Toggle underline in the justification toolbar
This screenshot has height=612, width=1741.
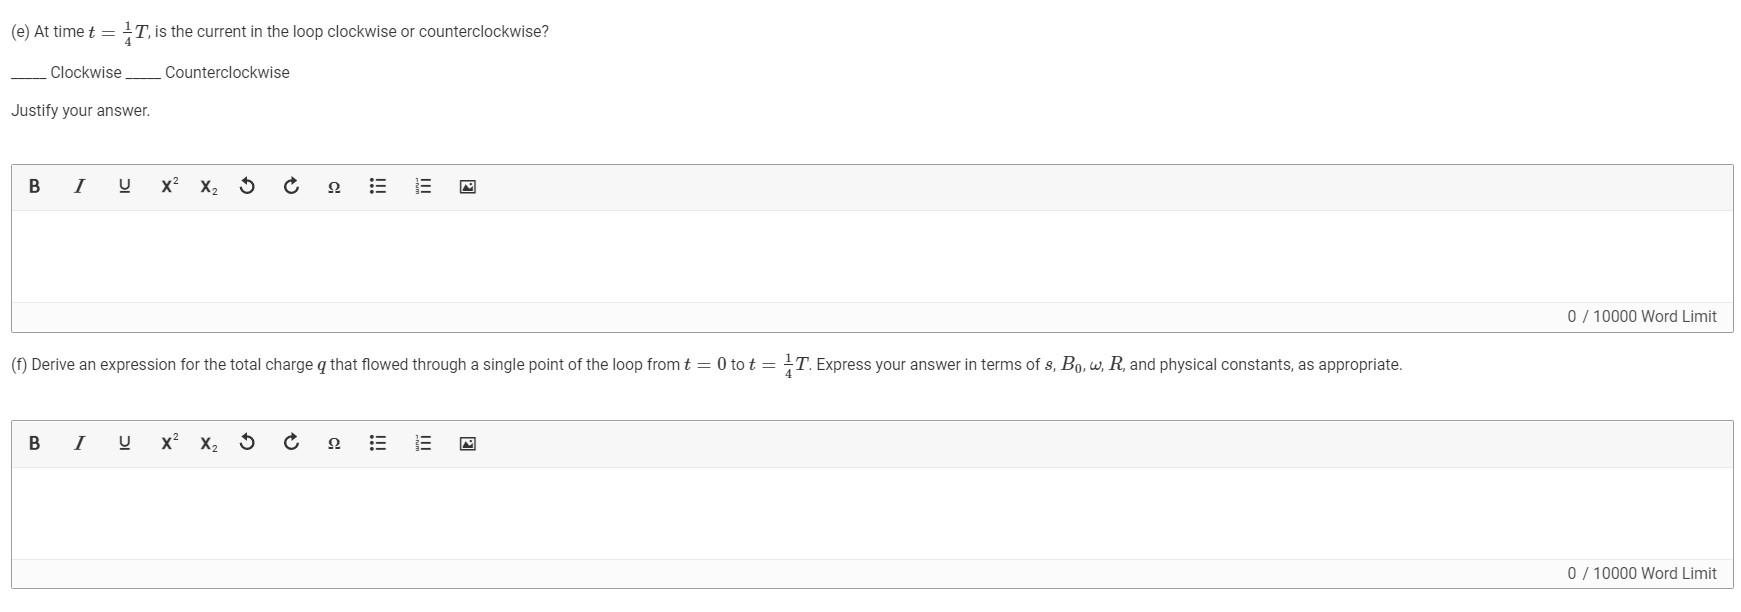(x=123, y=186)
